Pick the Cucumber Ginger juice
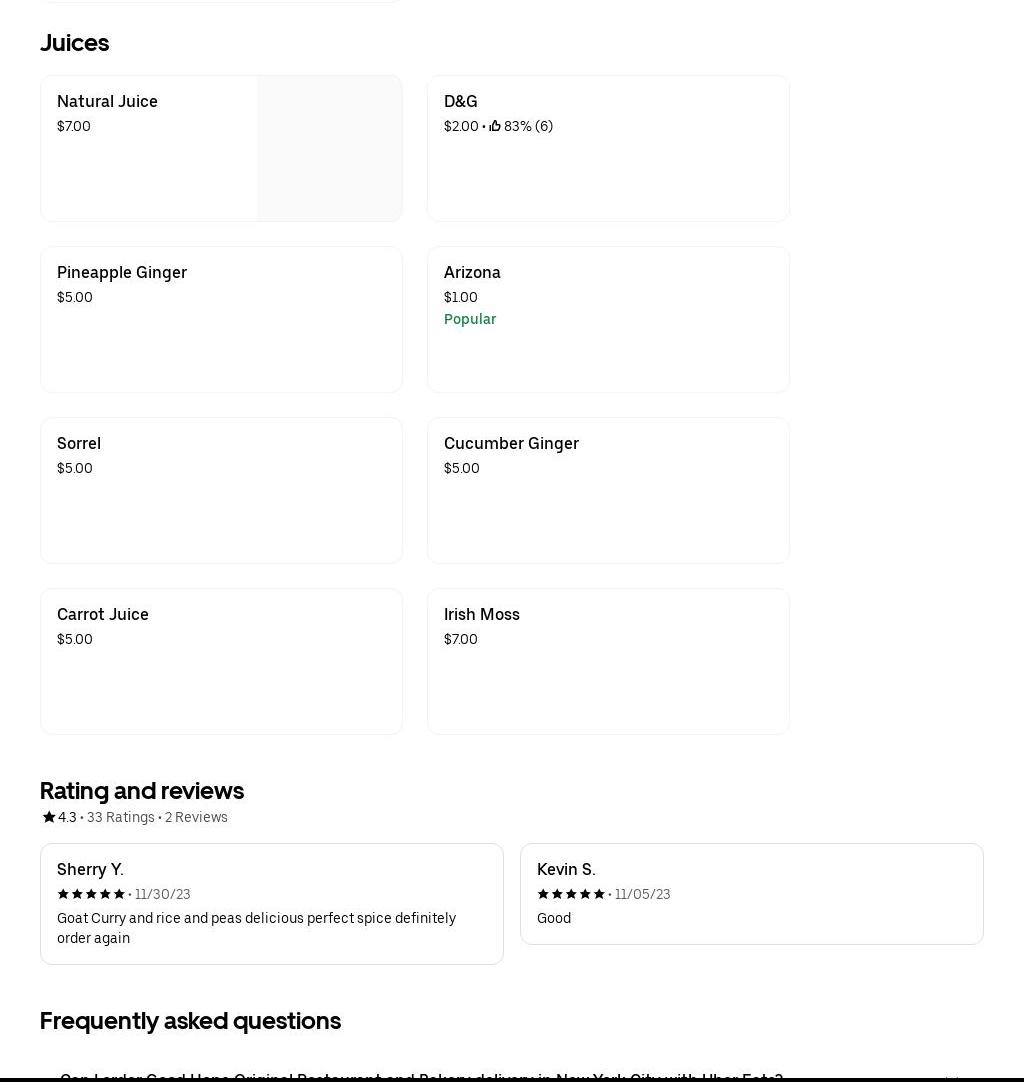1024x1082 pixels. (x=608, y=490)
